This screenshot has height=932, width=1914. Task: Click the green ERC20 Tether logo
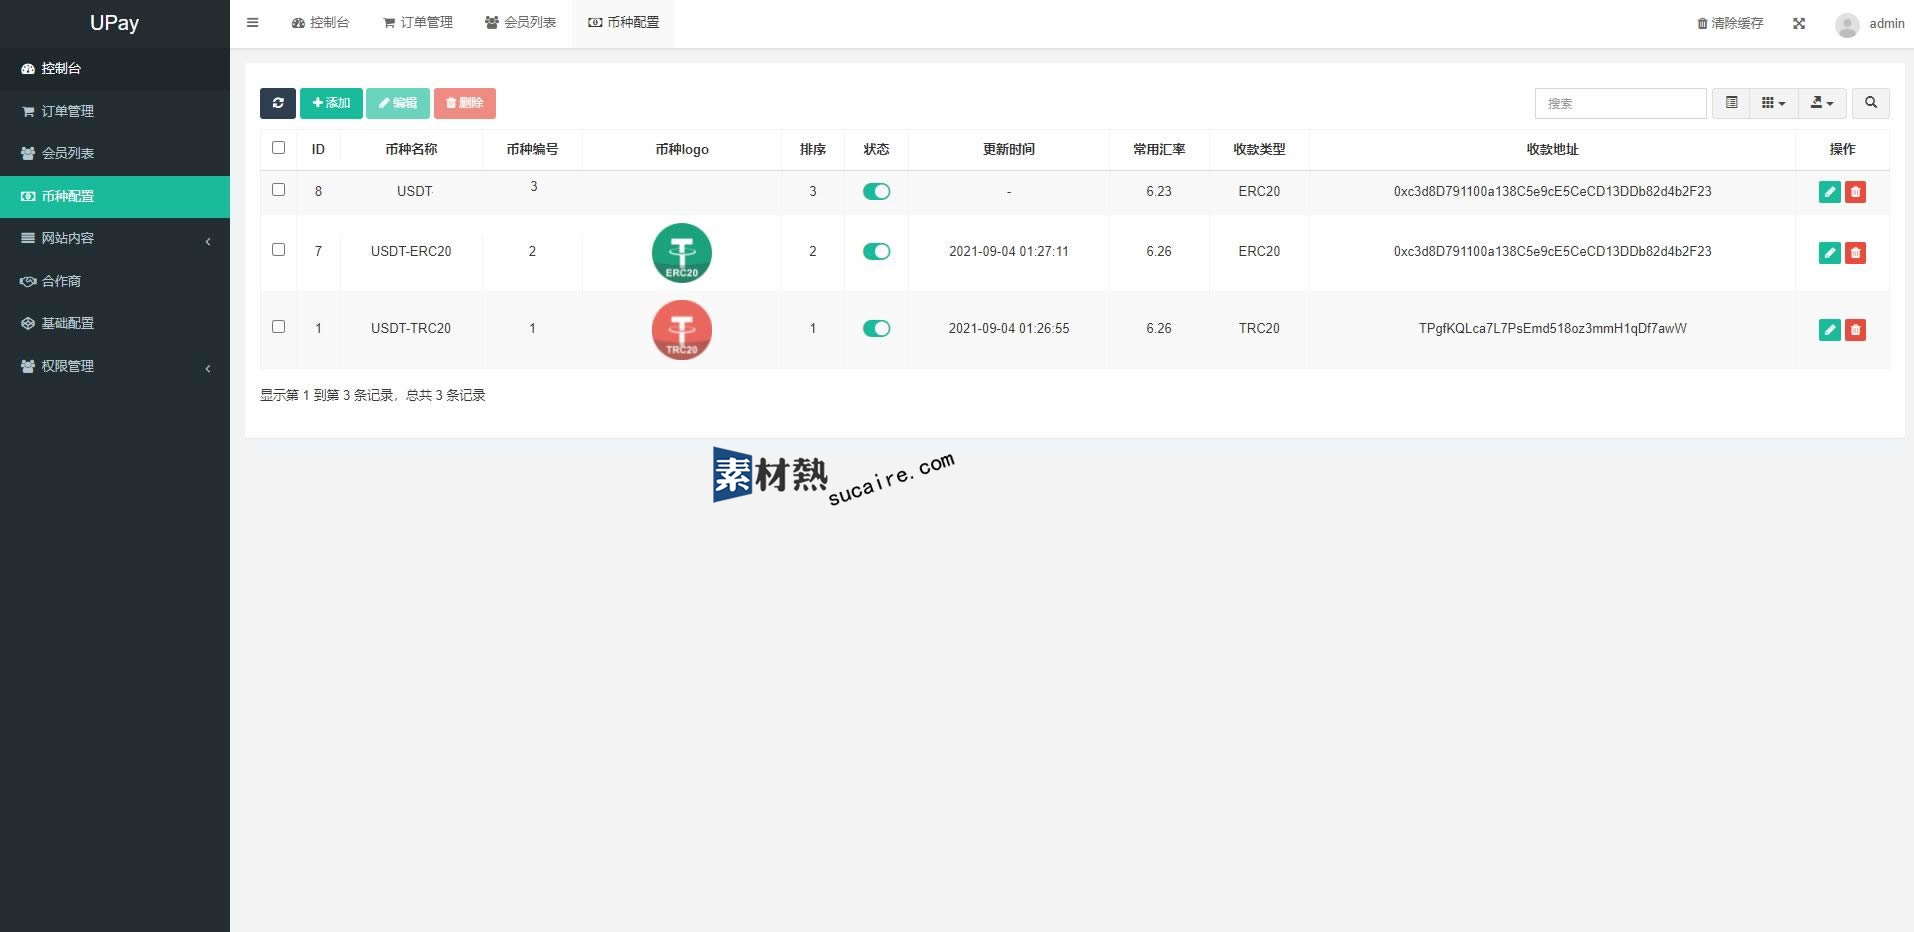682,253
